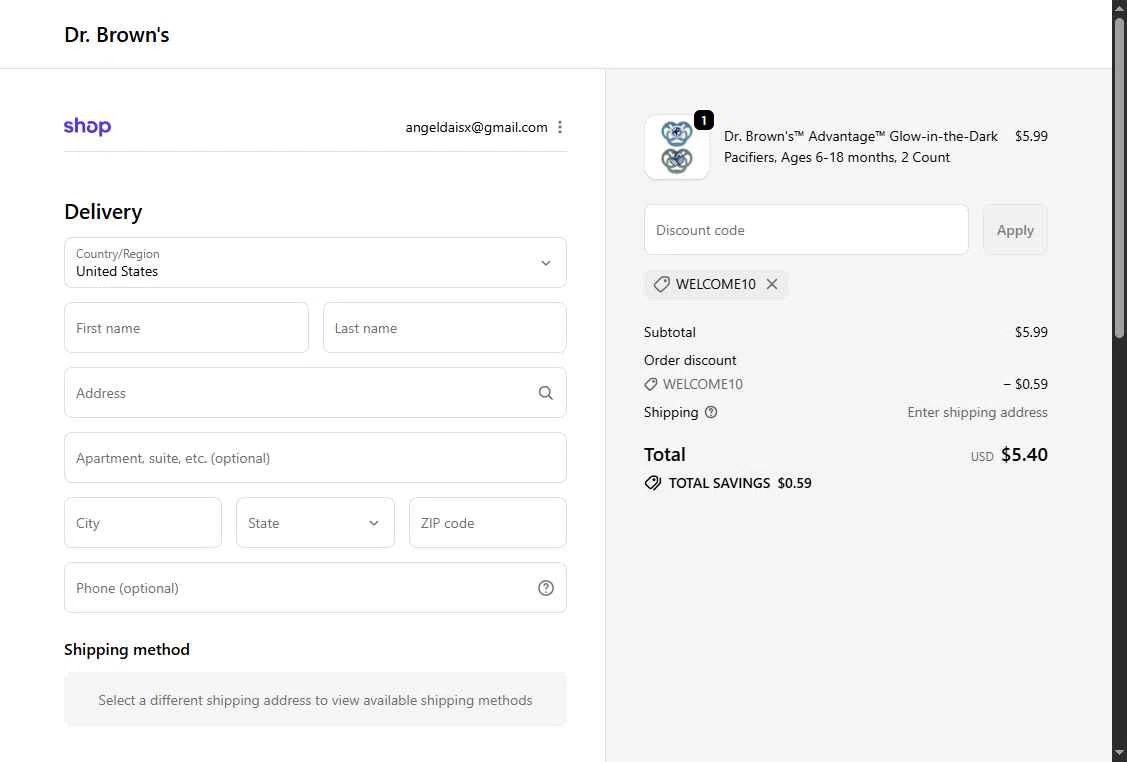Click the TOTAL SAVINGS $0.59 text
This screenshot has height=762, width=1127.
click(740, 483)
